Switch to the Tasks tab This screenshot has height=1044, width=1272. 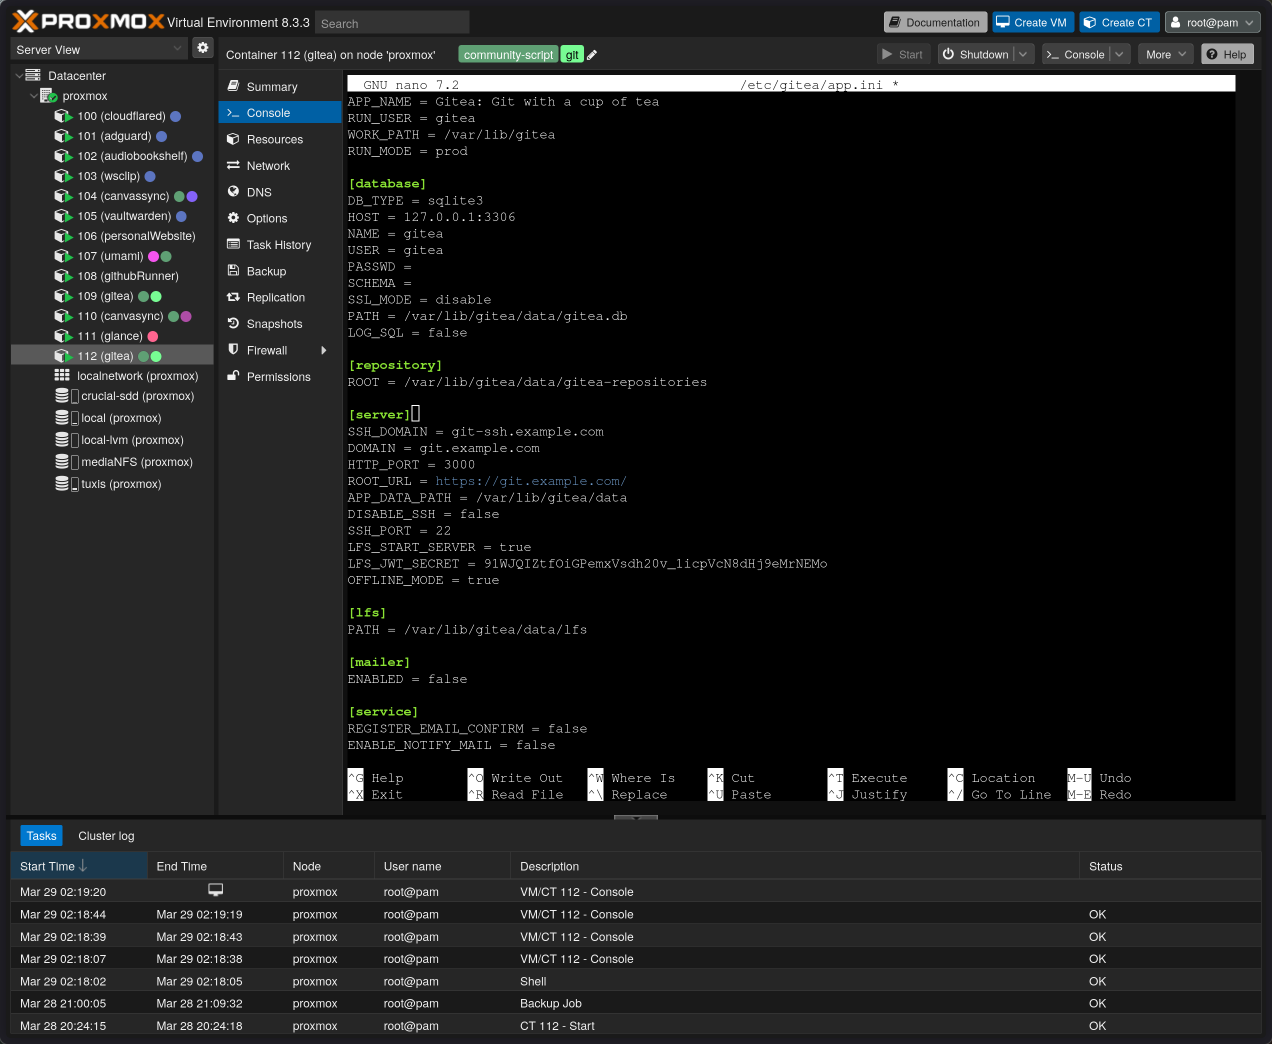pyautogui.click(x=42, y=835)
